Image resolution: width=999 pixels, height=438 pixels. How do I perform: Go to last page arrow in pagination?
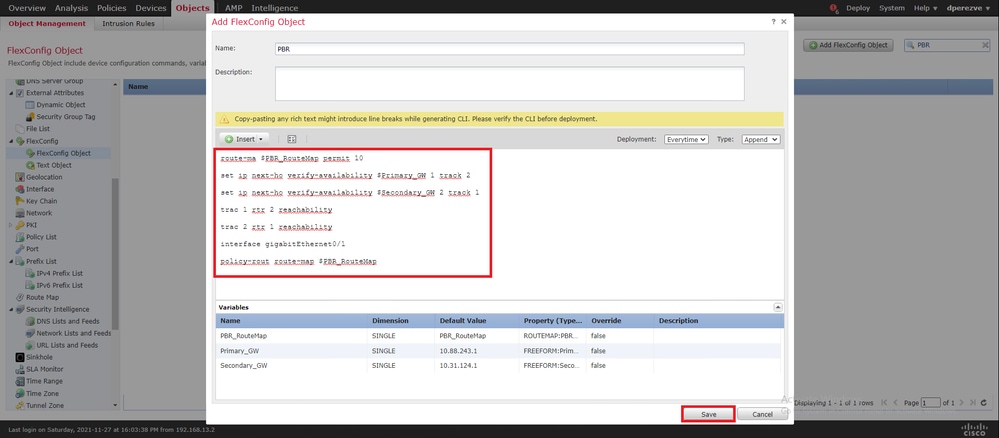coord(973,403)
